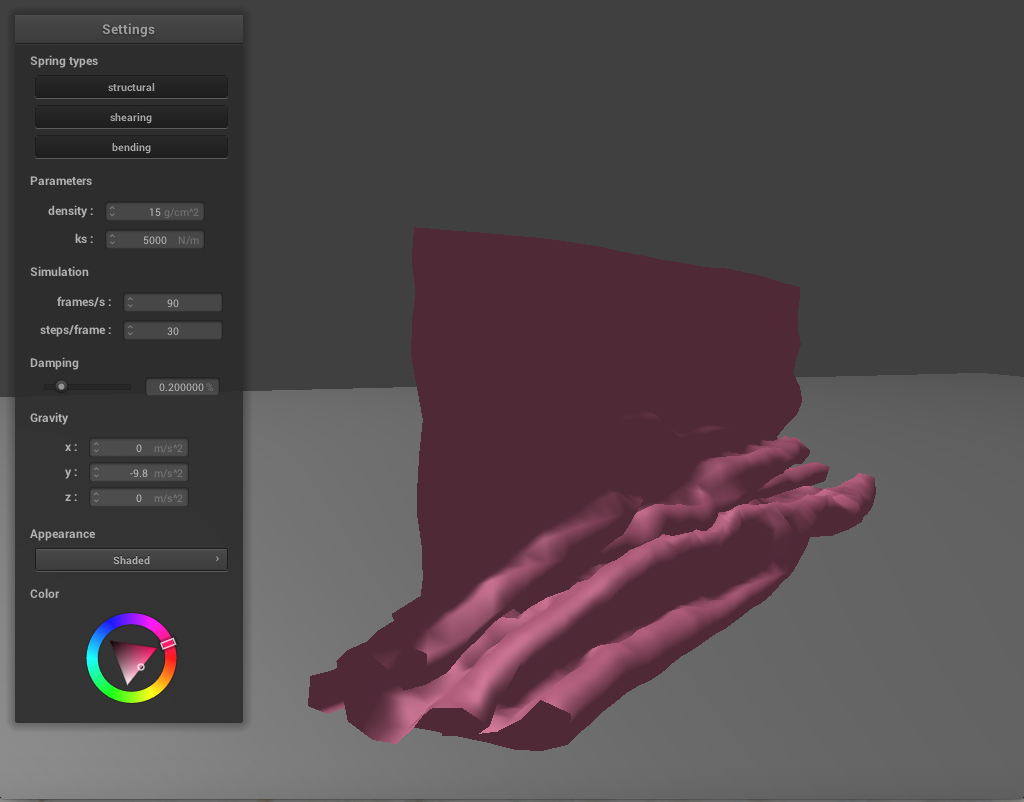Click the frames/s spinner arrows icon

[x=130, y=303]
